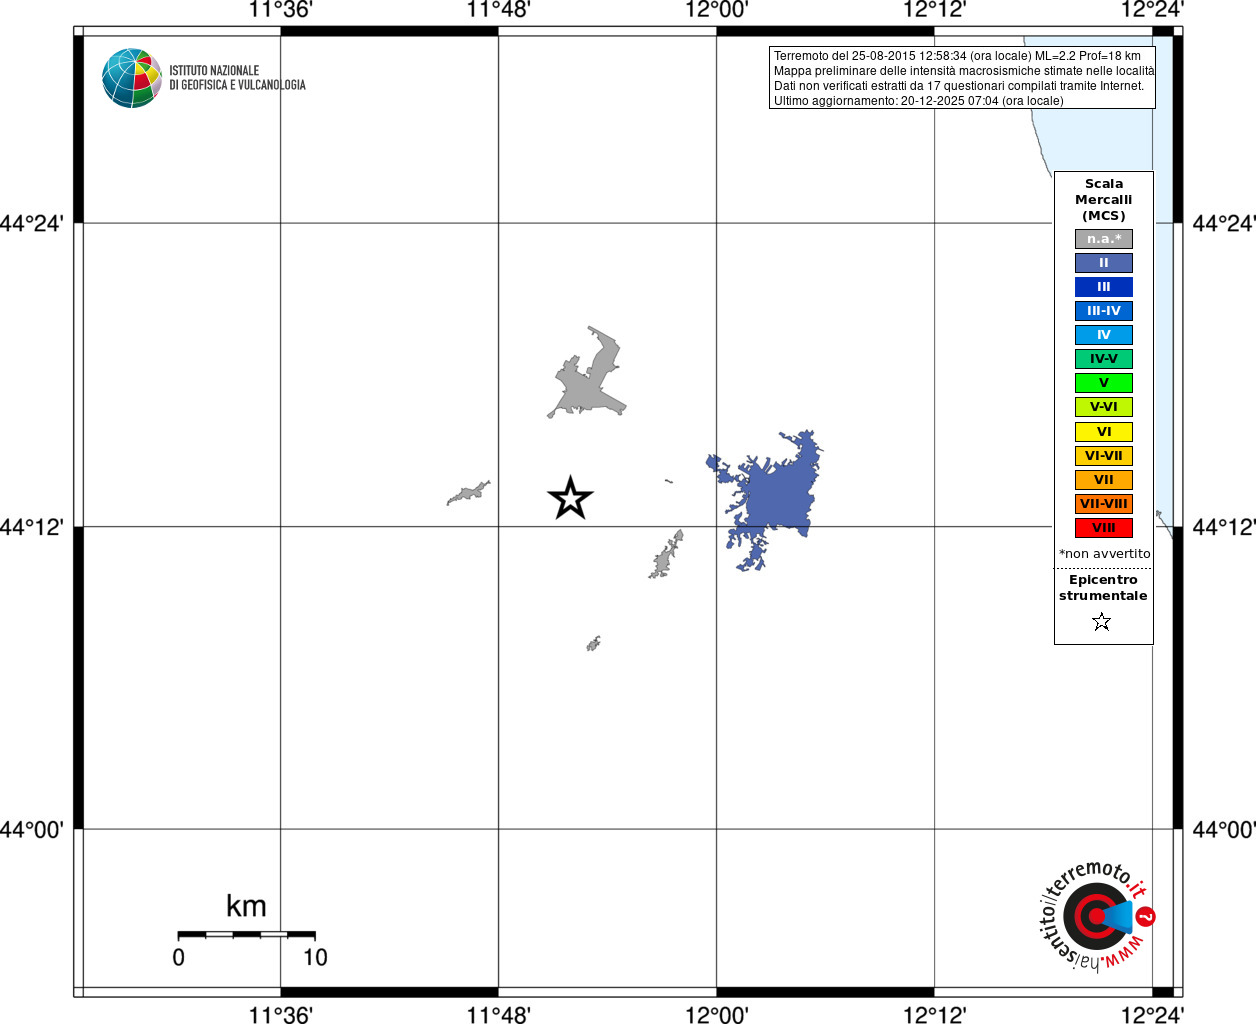Click the right axis label 44°24'

pyautogui.click(x=1224, y=223)
